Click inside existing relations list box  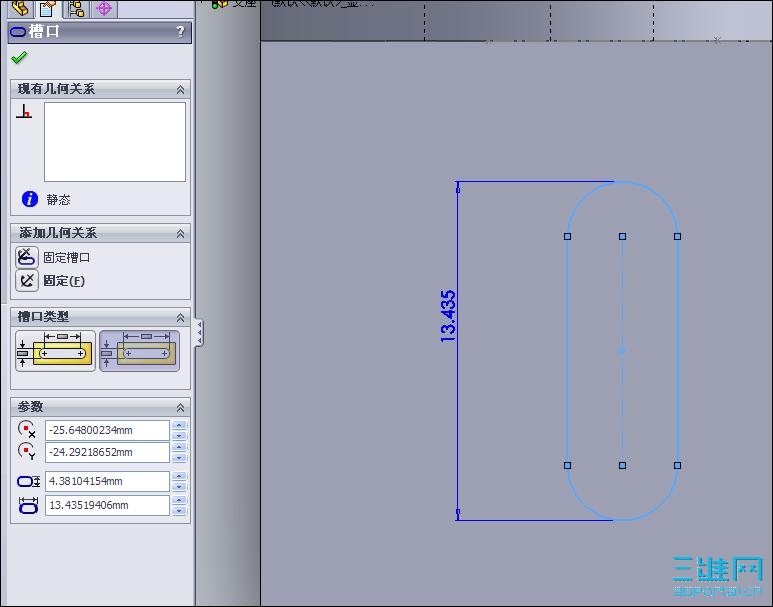pyautogui.click(x=115, y=142)
